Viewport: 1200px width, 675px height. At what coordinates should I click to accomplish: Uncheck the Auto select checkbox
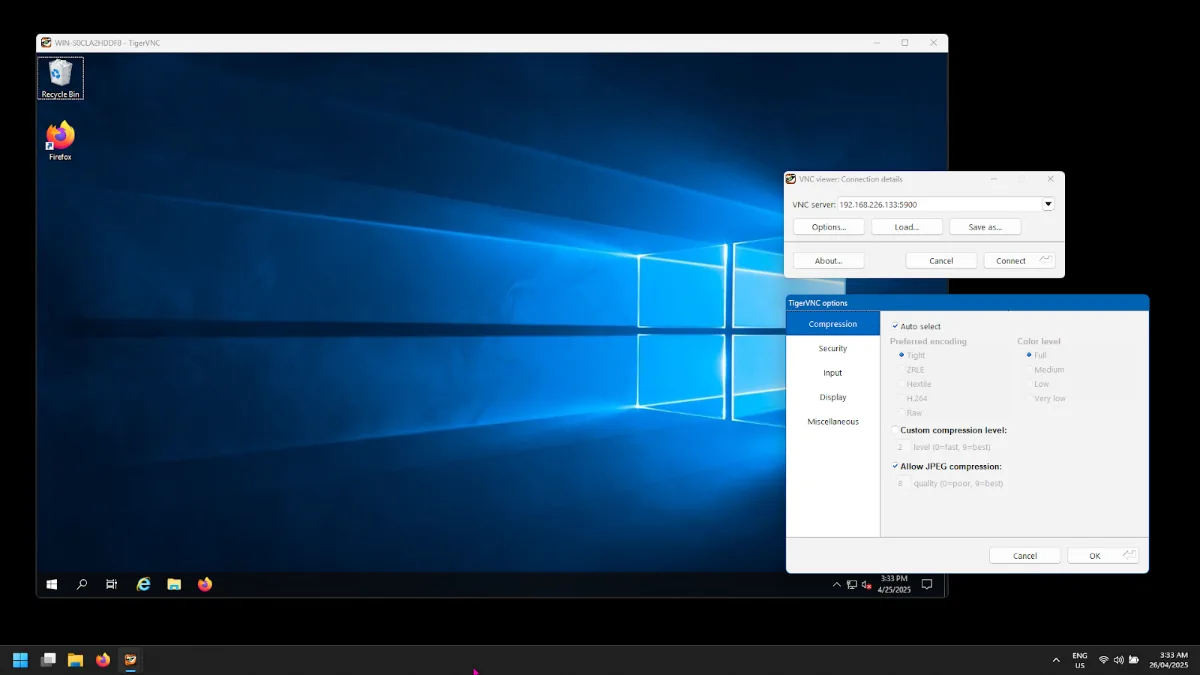(x=895, y=326)
